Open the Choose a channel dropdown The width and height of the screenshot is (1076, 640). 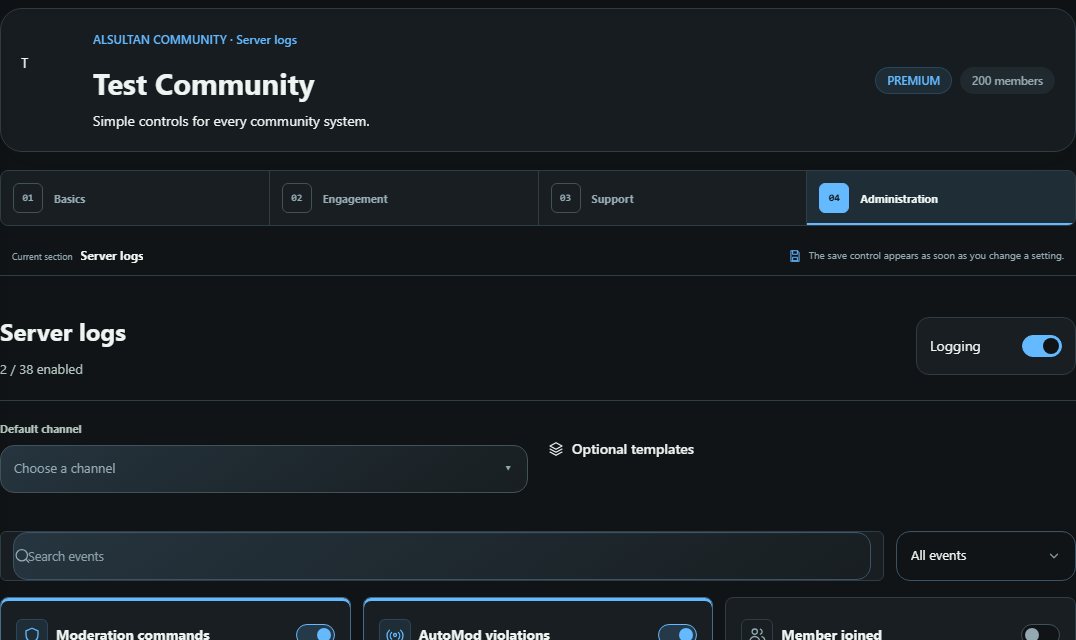pyautogui.click(x=264, y=469)
